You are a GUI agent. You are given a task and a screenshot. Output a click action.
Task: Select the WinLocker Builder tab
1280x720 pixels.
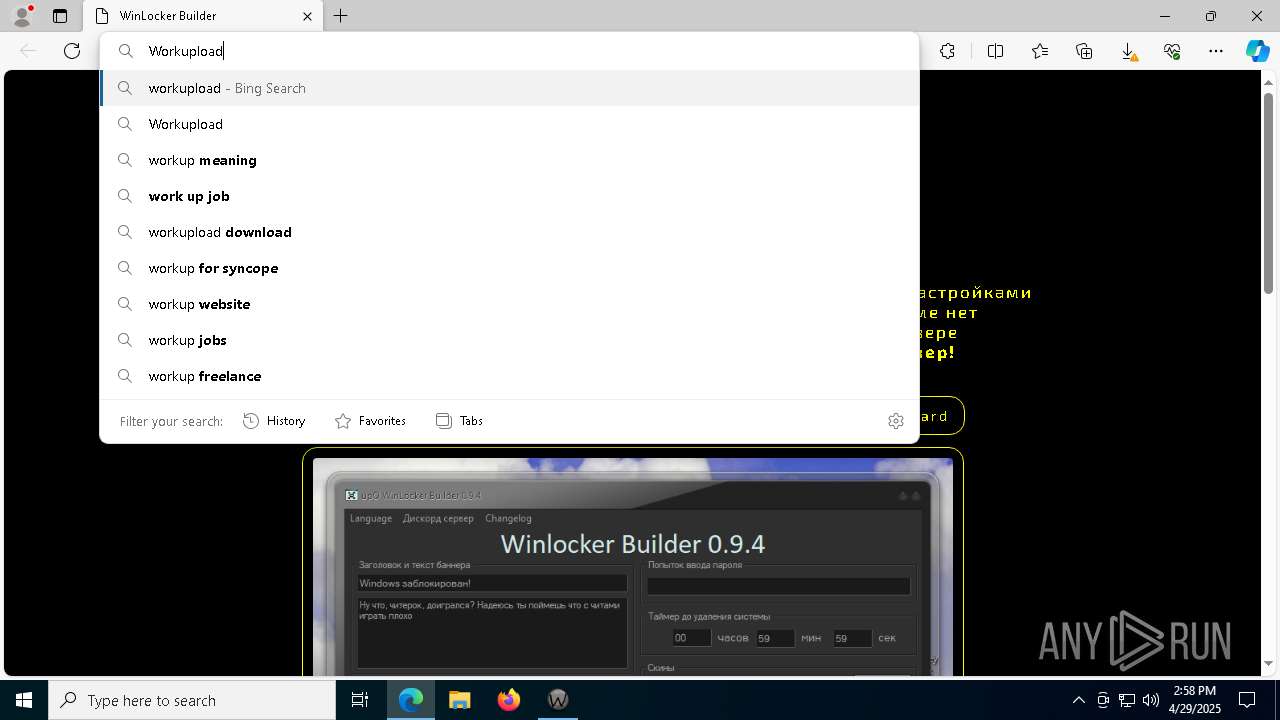pos(203,16)
